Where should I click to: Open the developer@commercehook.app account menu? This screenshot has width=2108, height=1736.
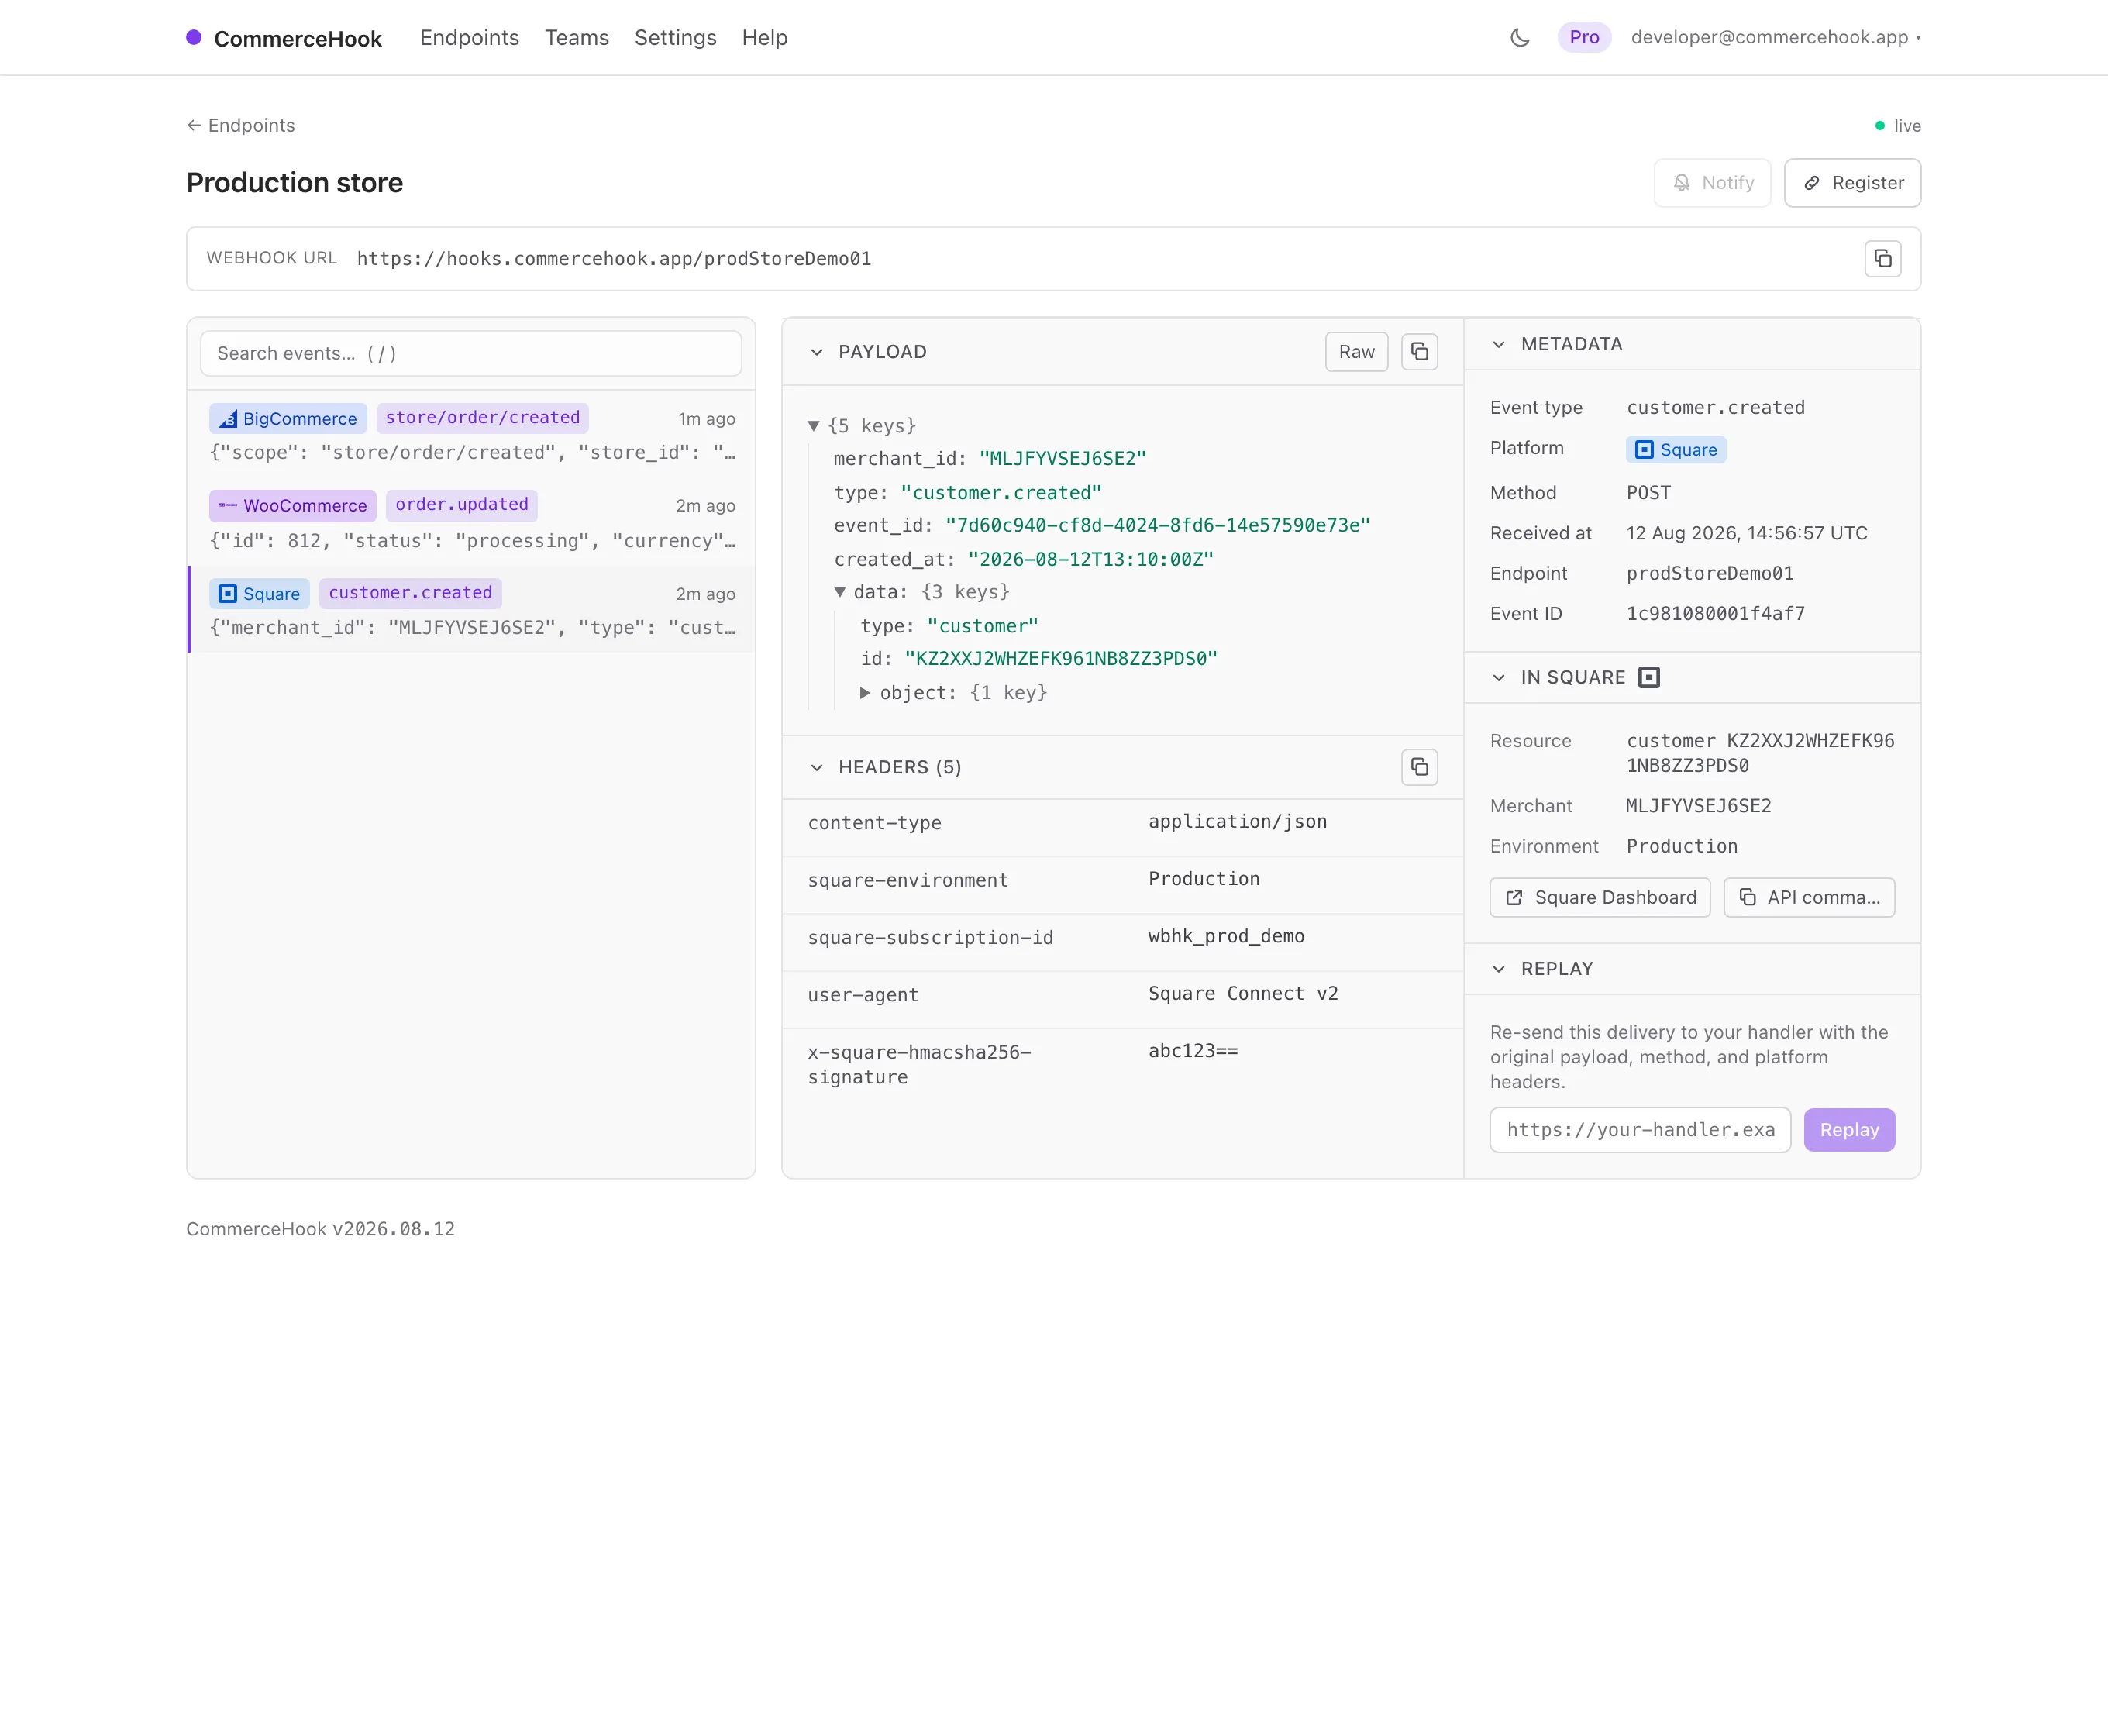point(1775,38)
